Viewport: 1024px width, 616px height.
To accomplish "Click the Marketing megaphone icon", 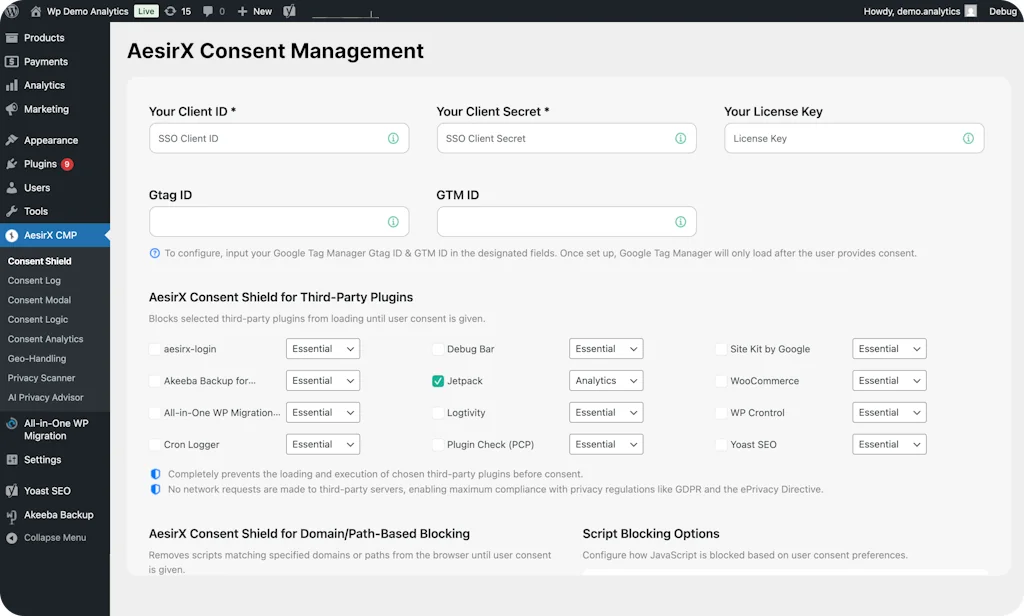I will pyautogui.click(x=10, y=110).
